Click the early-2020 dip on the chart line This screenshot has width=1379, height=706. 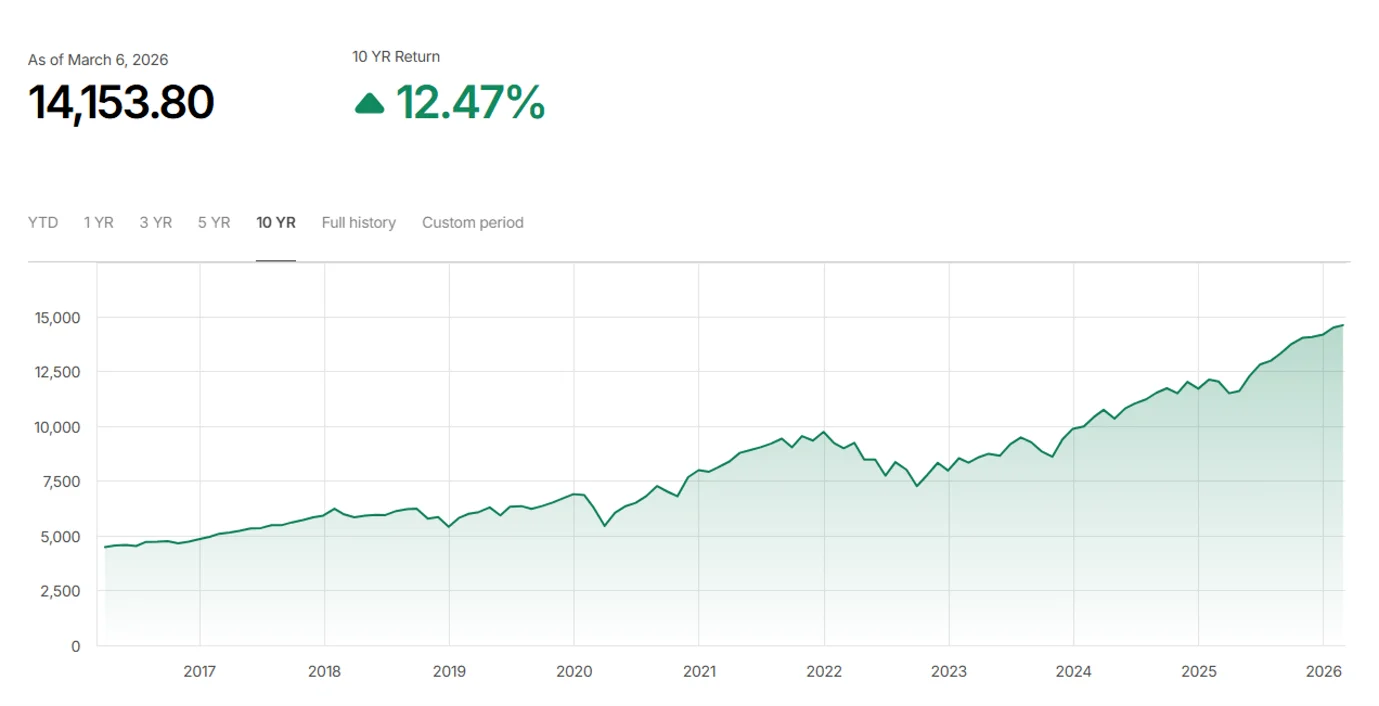click(604, 526)
